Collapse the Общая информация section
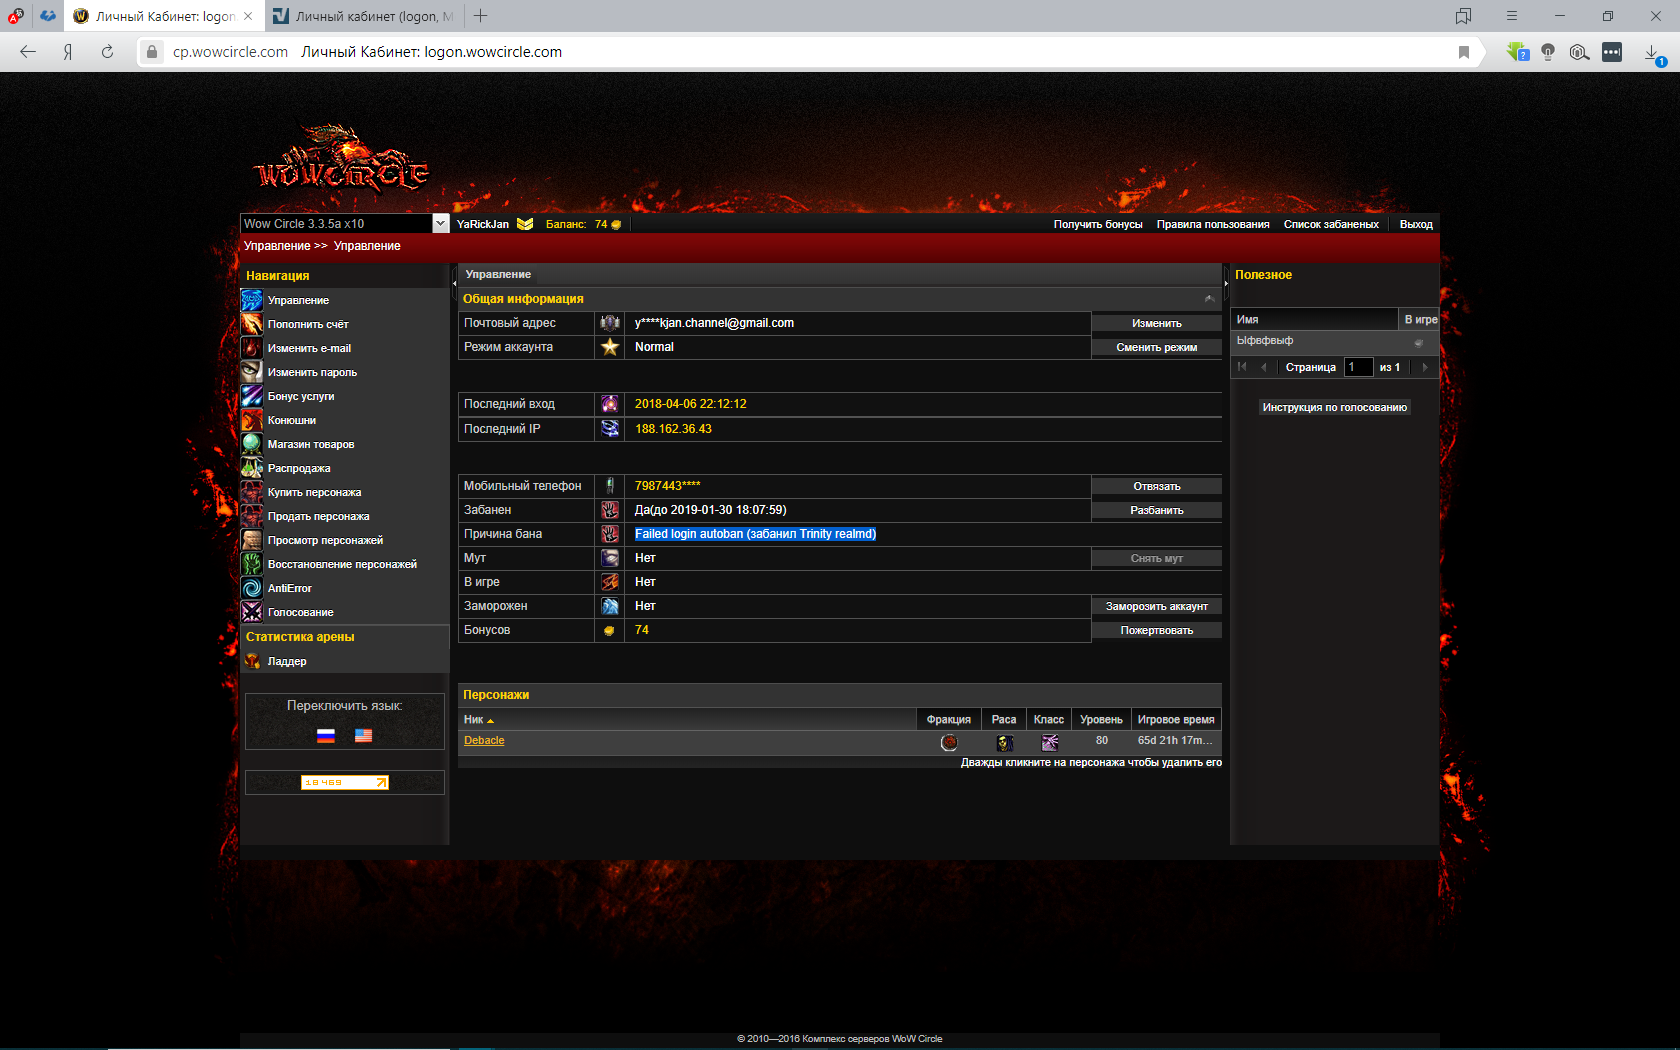The width and height of the screenshot is (1680, 1050). (x=1209, y=299)
